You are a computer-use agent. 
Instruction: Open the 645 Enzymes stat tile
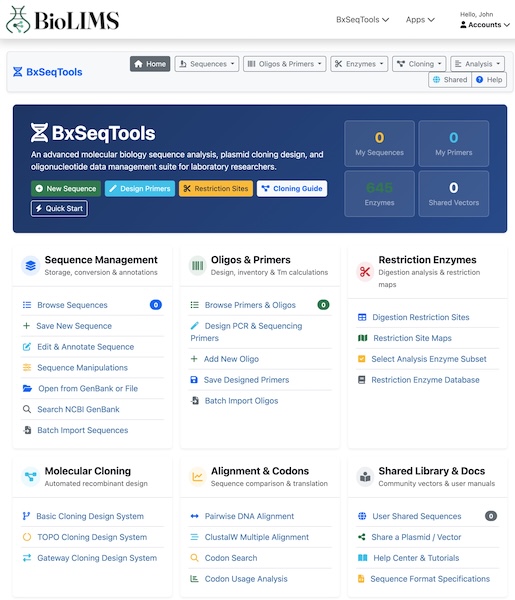tap(380, 194)
